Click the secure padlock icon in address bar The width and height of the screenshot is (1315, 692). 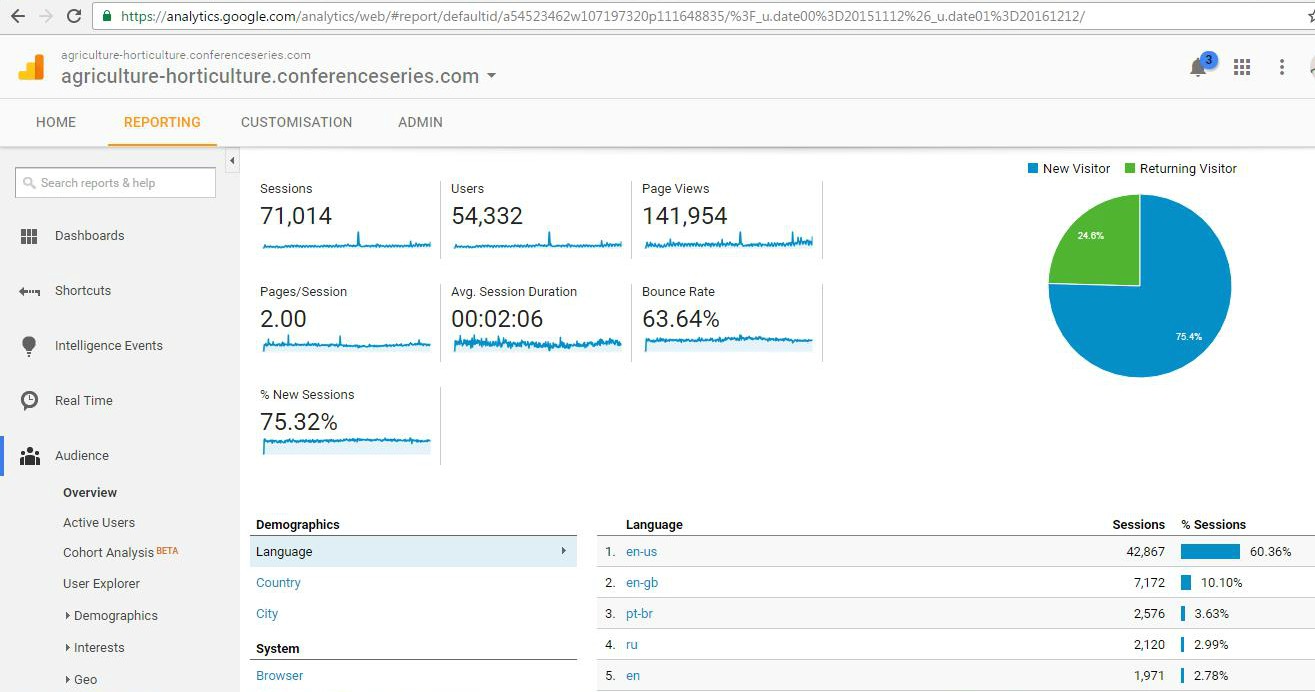point(107,16)
